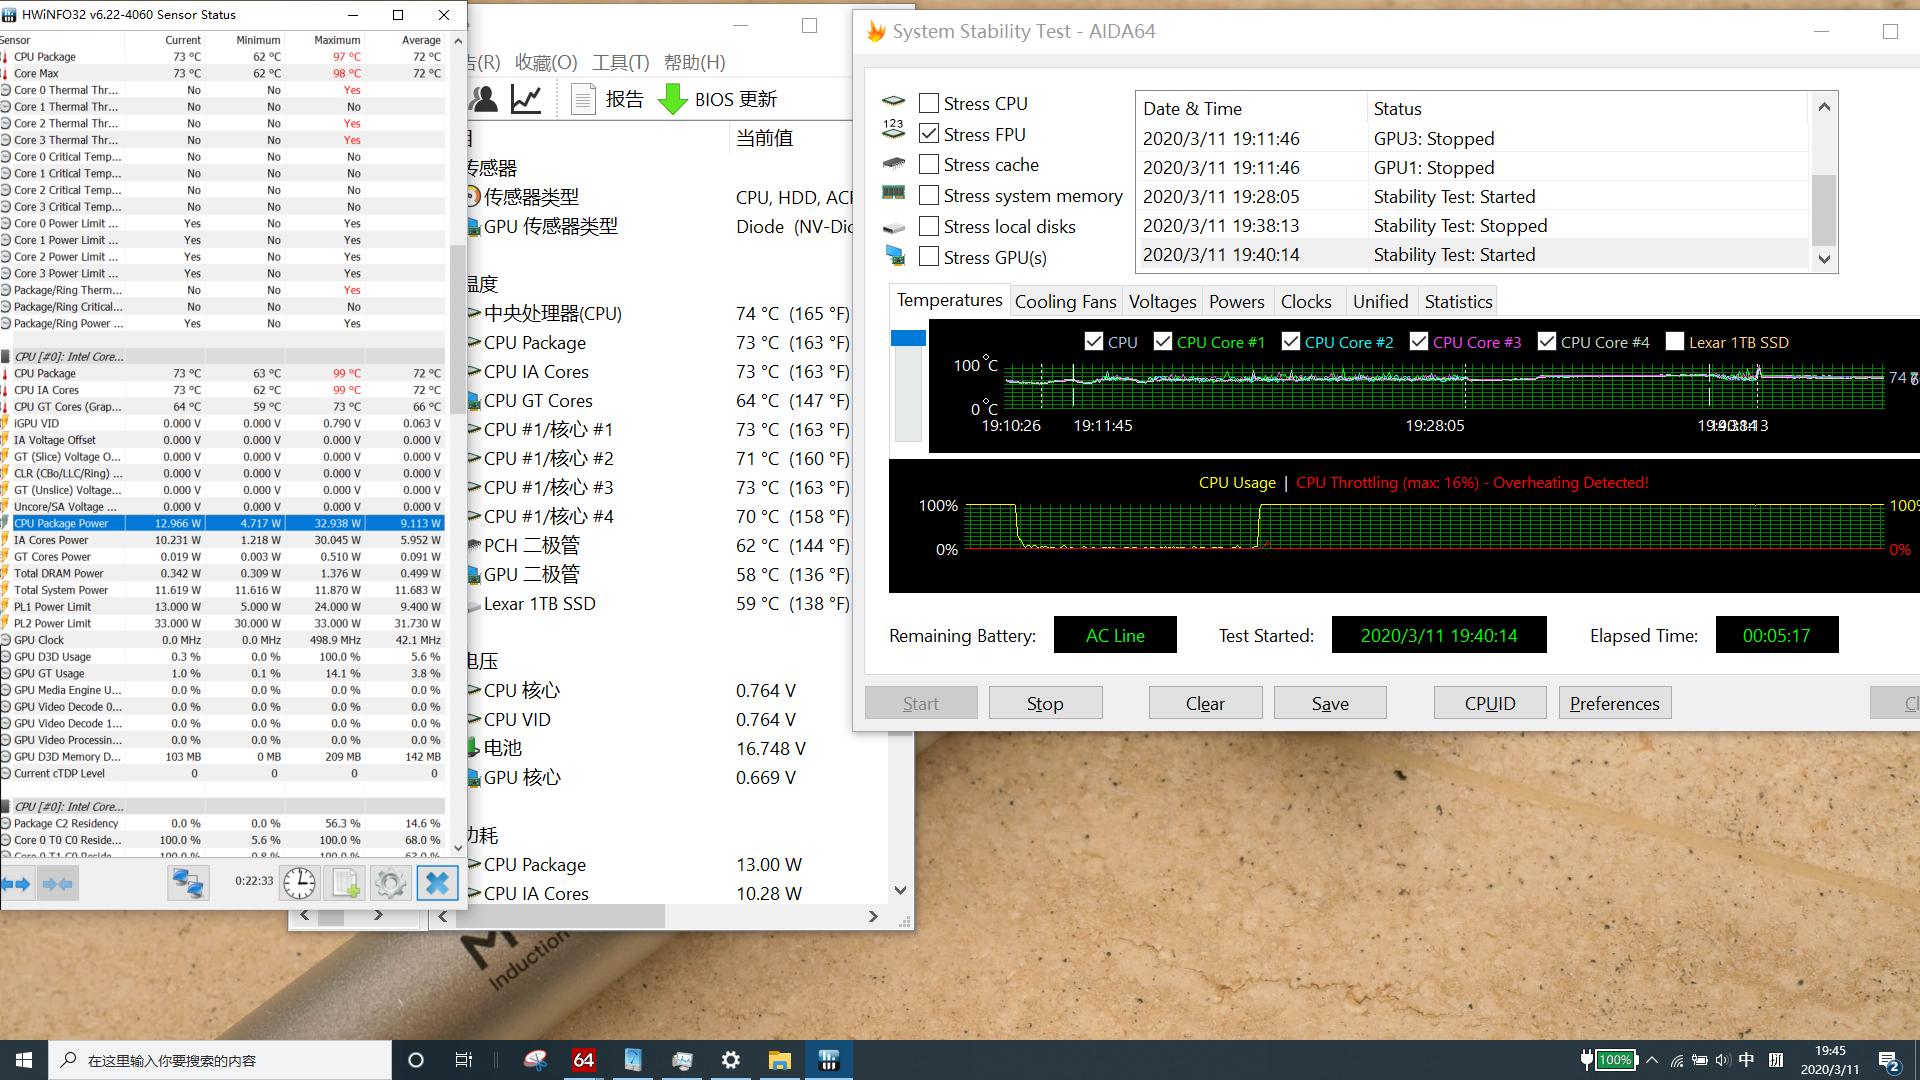Enable the Stress CPU checkbox

click(x=929, y=103)
